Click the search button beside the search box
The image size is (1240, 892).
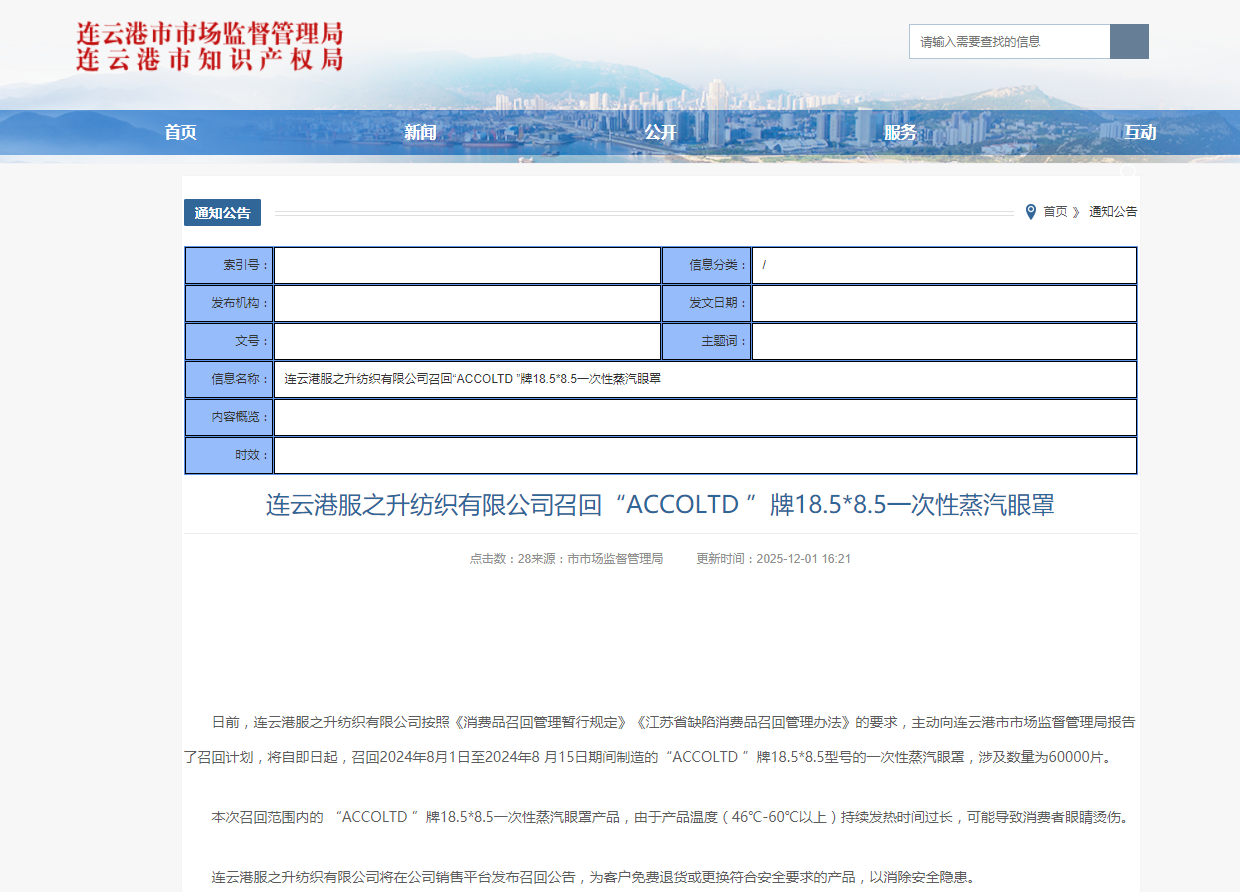(1129, 42)
